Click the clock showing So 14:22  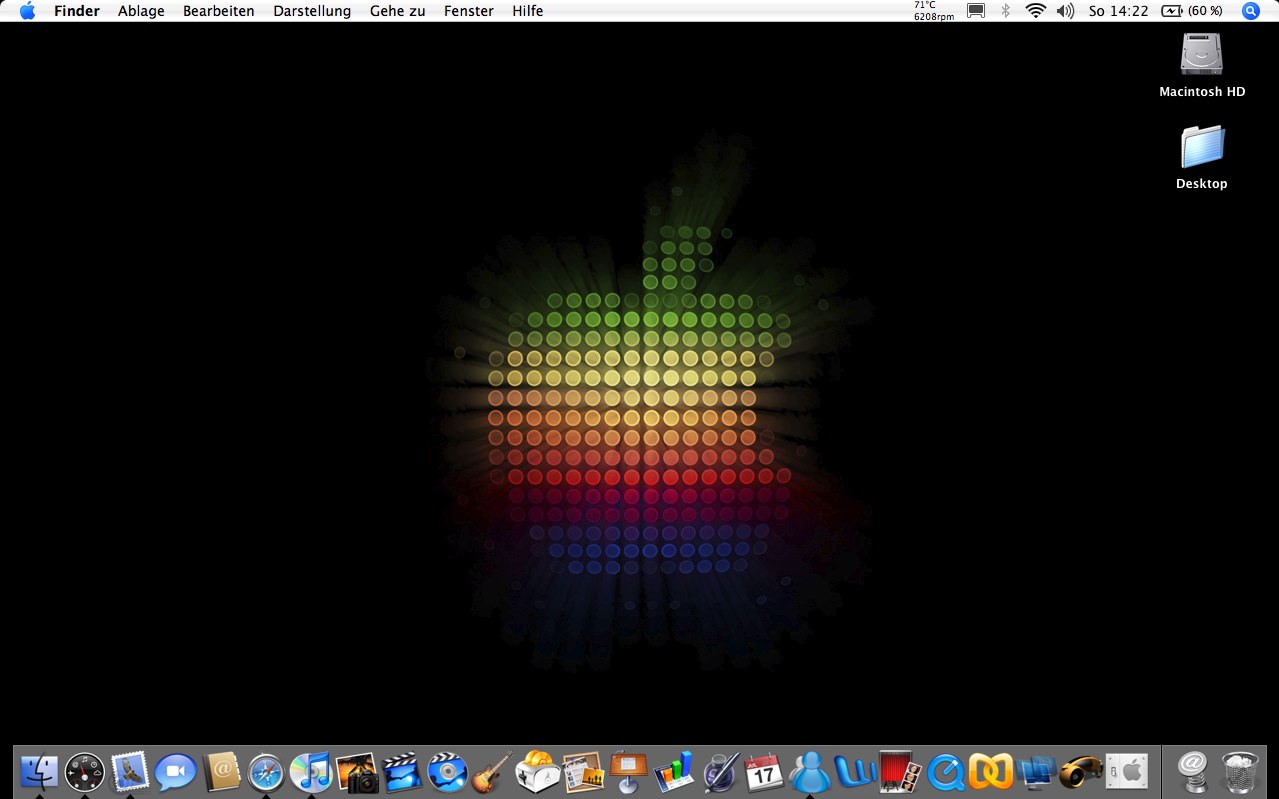[1118, 11]
